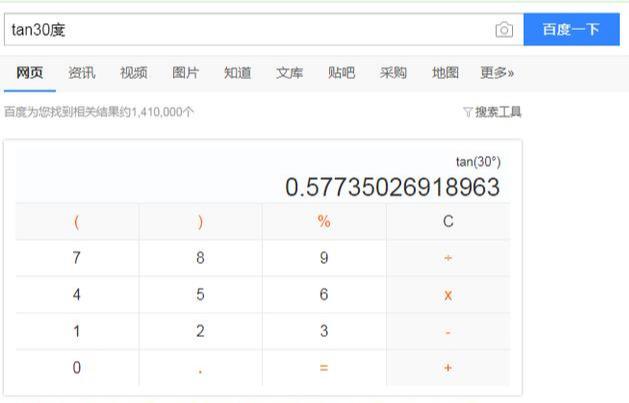Click calculator digit 7
629x403 pixels.
pos(77,258)
